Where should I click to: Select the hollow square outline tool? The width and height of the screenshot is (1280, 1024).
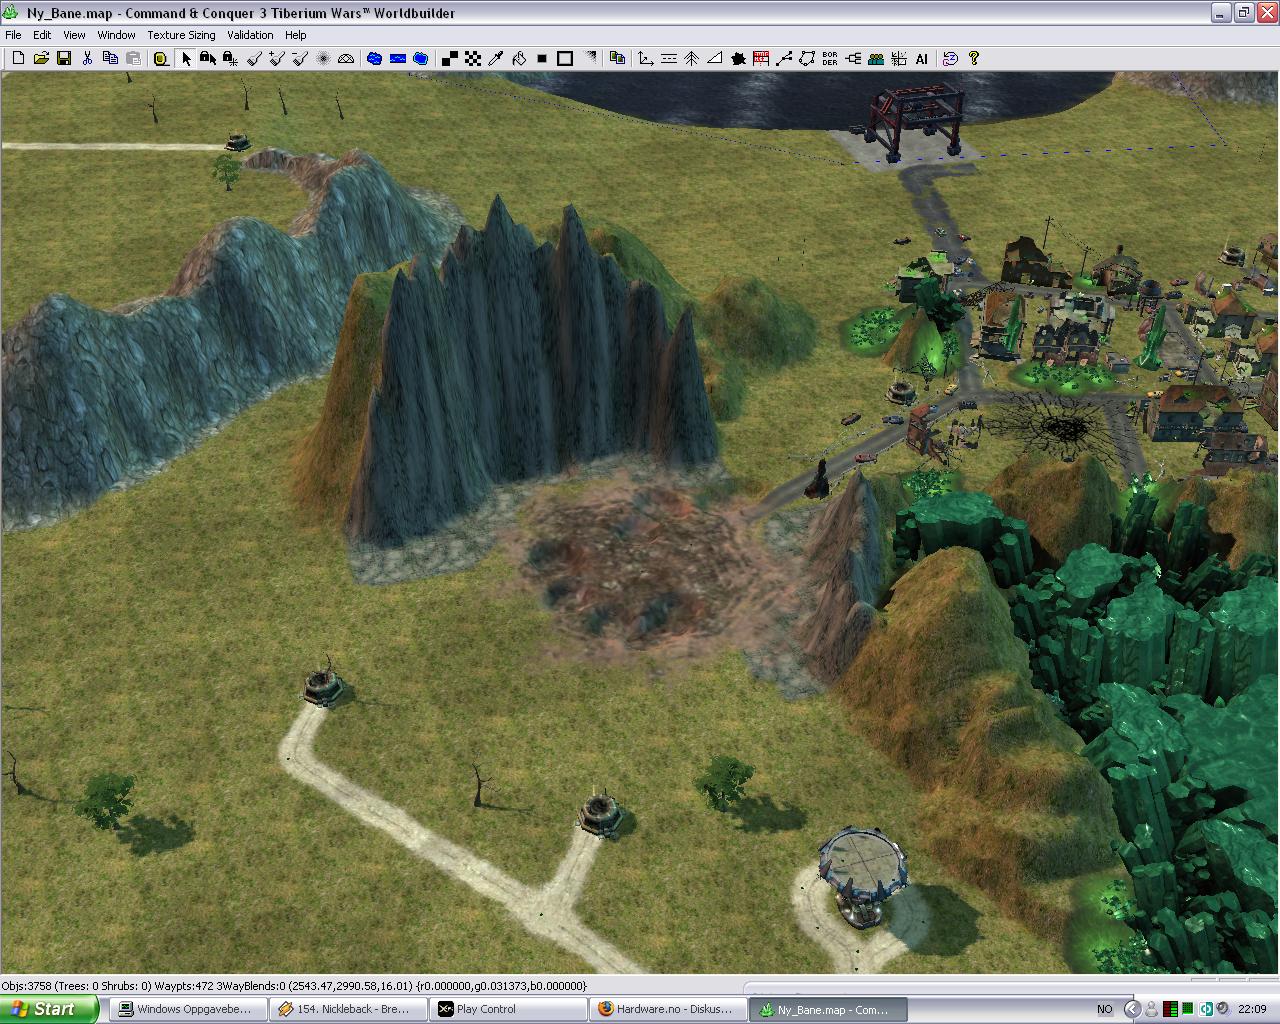[x=565, y=59]
